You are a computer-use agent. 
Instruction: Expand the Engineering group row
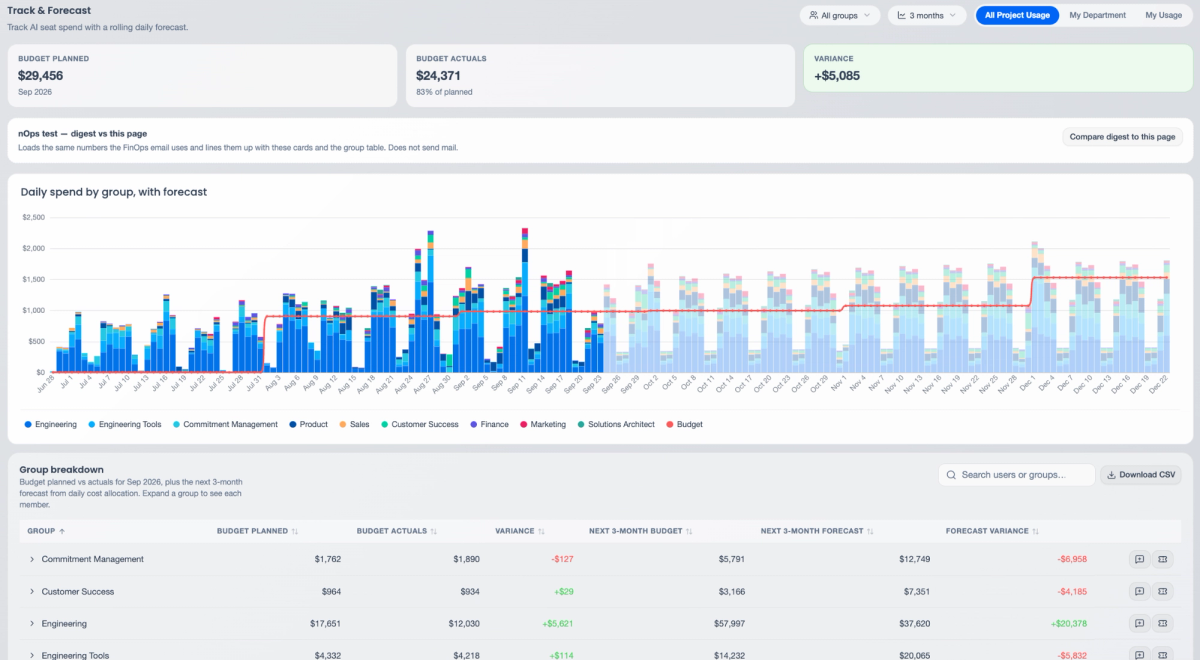(32, 623)
